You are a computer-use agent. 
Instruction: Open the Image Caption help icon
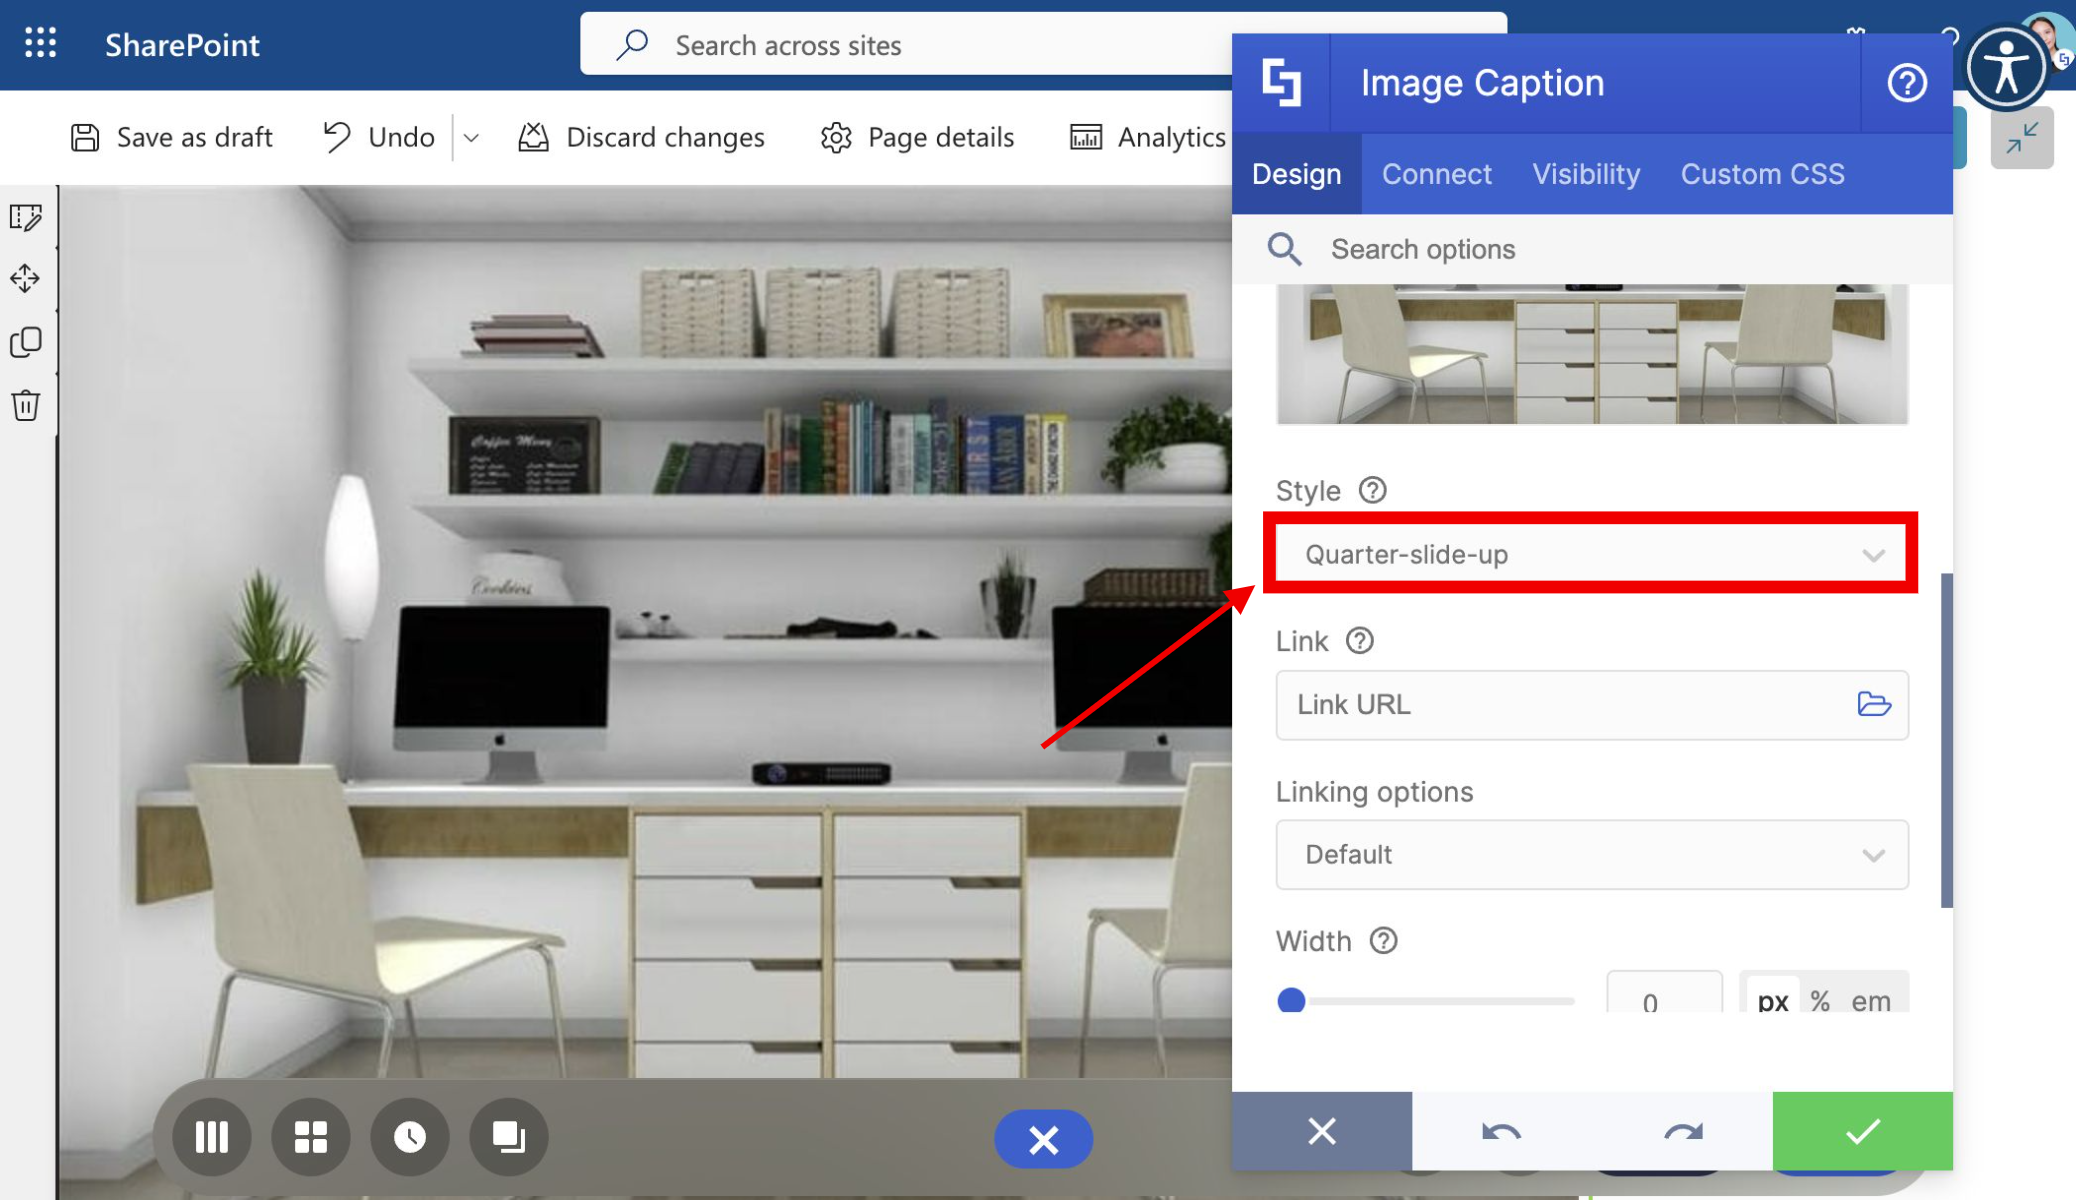click(x=1906, y=83)
